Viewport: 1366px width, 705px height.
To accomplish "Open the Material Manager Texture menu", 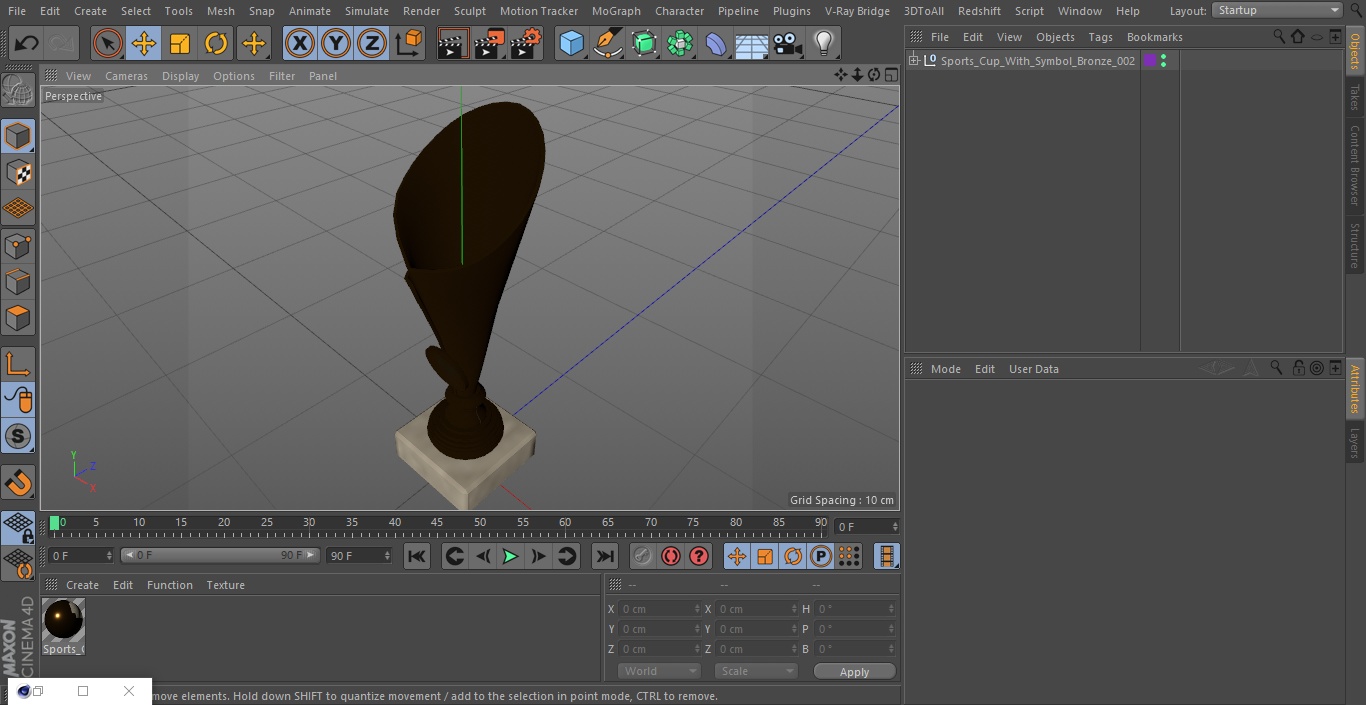I will click(226, 585).
